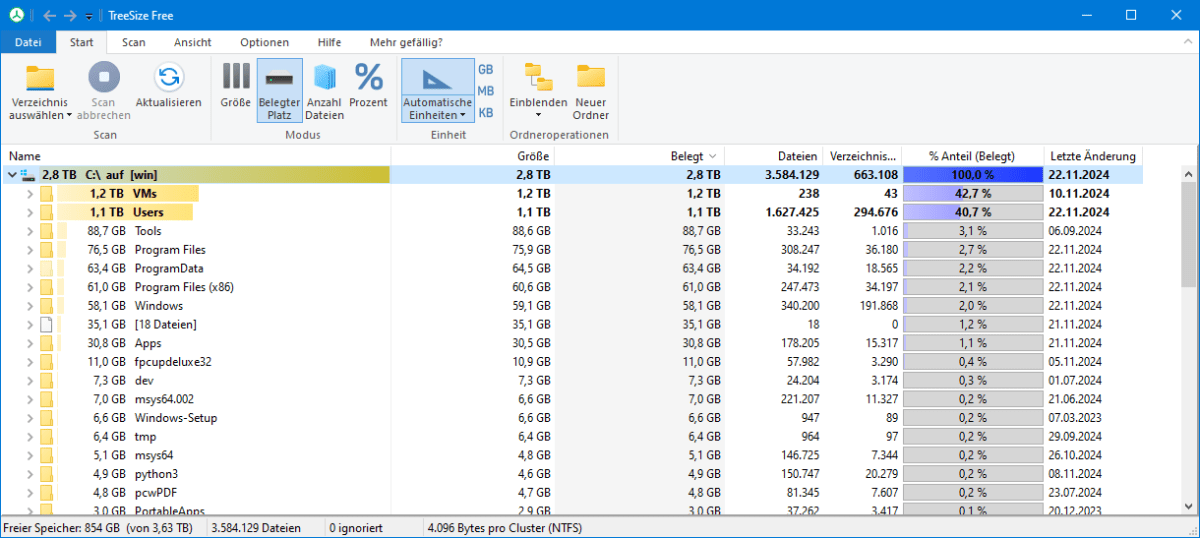The image size is (1200, 538).
Task: Go back with the left arrow
Action: tap(49, 15)
